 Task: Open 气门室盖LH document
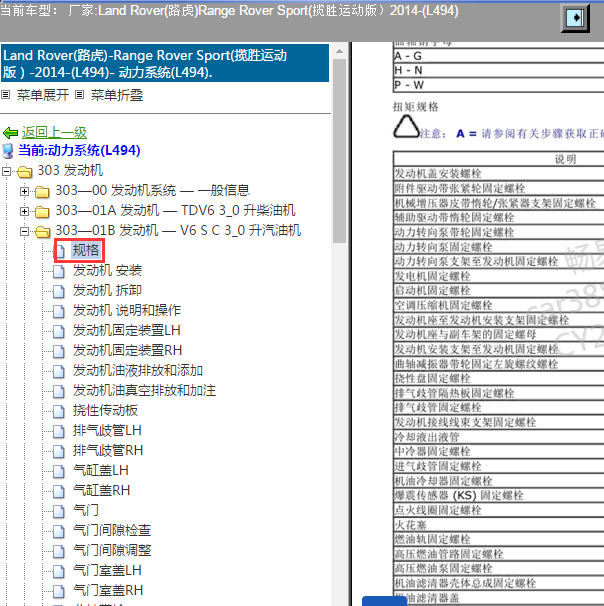107,571
